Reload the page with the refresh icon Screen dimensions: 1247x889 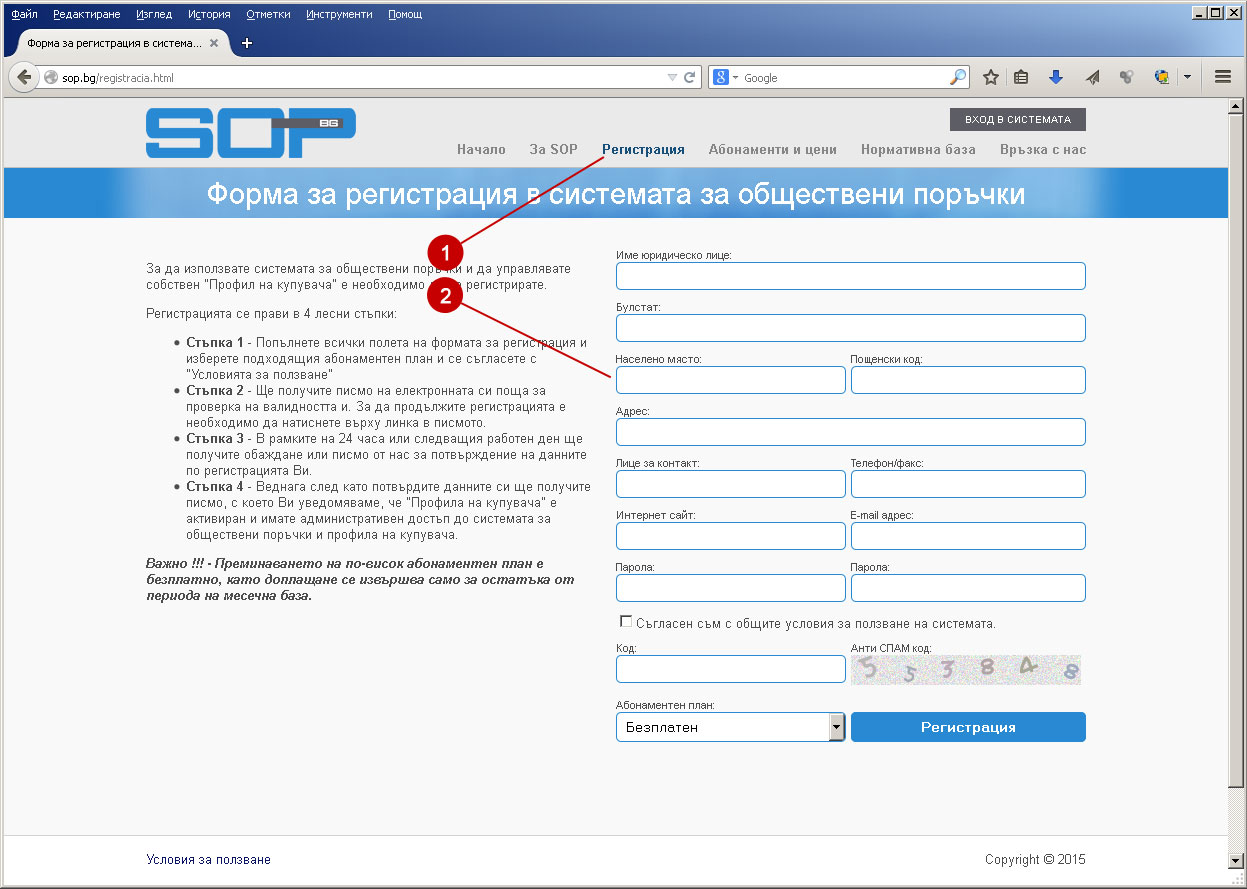(x=690, y=77)
